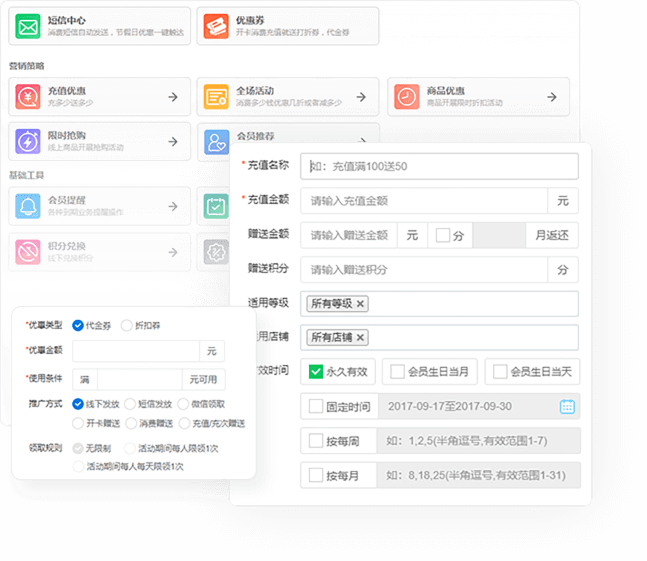Enable the 按每周 checkbox
The height and width of the screenshot is (561, 647).
point(316,441)
